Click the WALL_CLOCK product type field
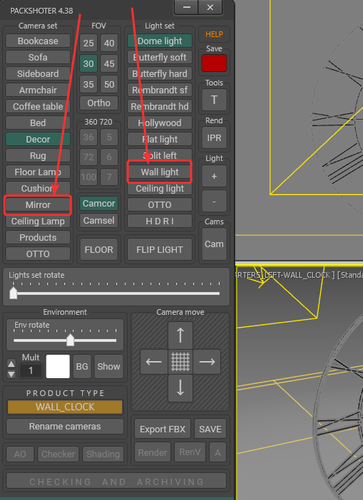Viewport: 363px width, 500px height. coord(65,407)
